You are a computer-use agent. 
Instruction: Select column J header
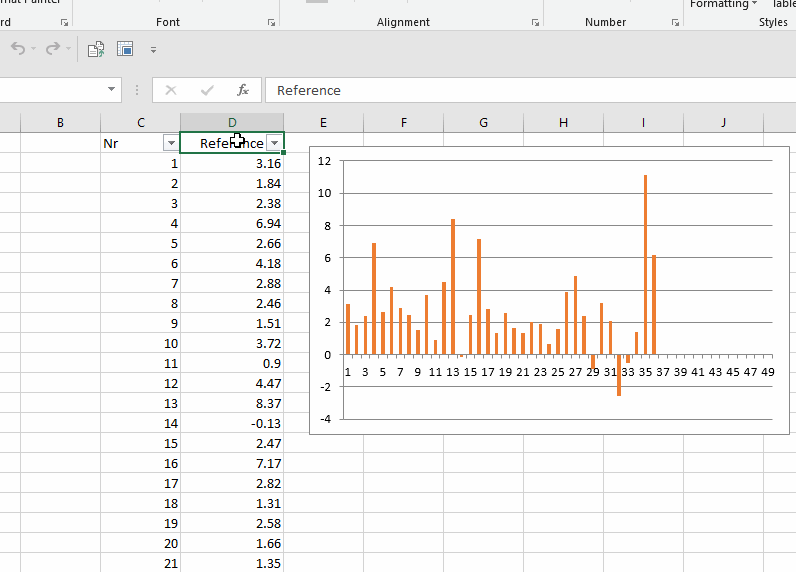click(x=723, y=122)
